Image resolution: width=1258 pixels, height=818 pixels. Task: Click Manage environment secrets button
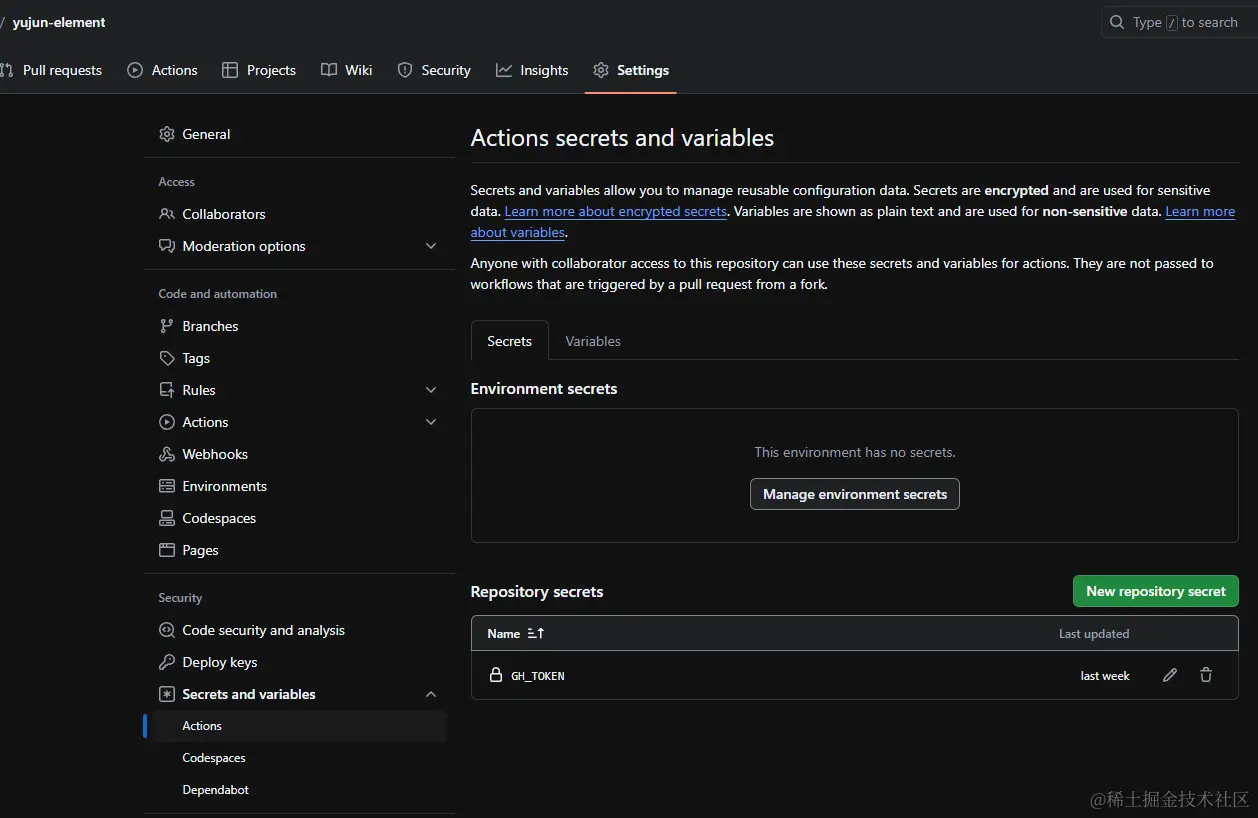854,494
